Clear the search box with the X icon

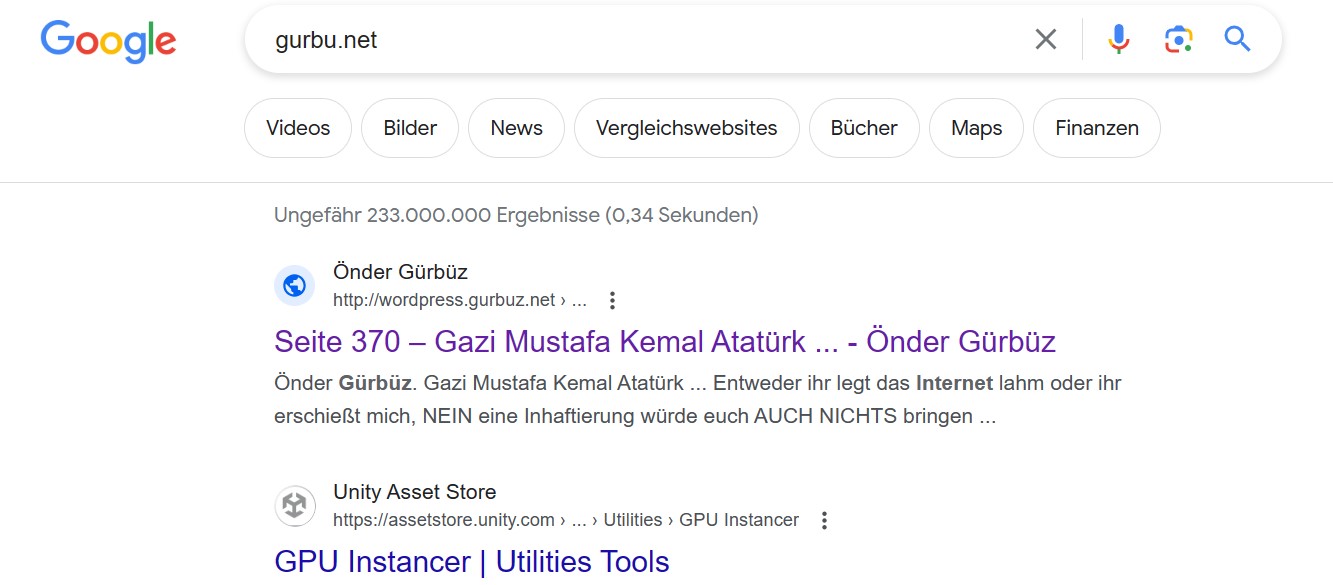[x=1045, y=40]
